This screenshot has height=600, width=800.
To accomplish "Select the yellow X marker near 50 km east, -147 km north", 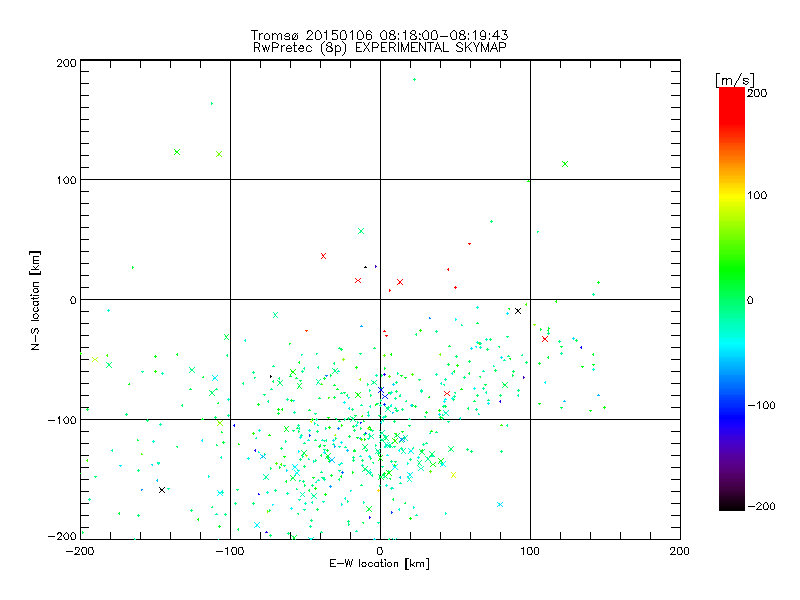I will (453, 475).
